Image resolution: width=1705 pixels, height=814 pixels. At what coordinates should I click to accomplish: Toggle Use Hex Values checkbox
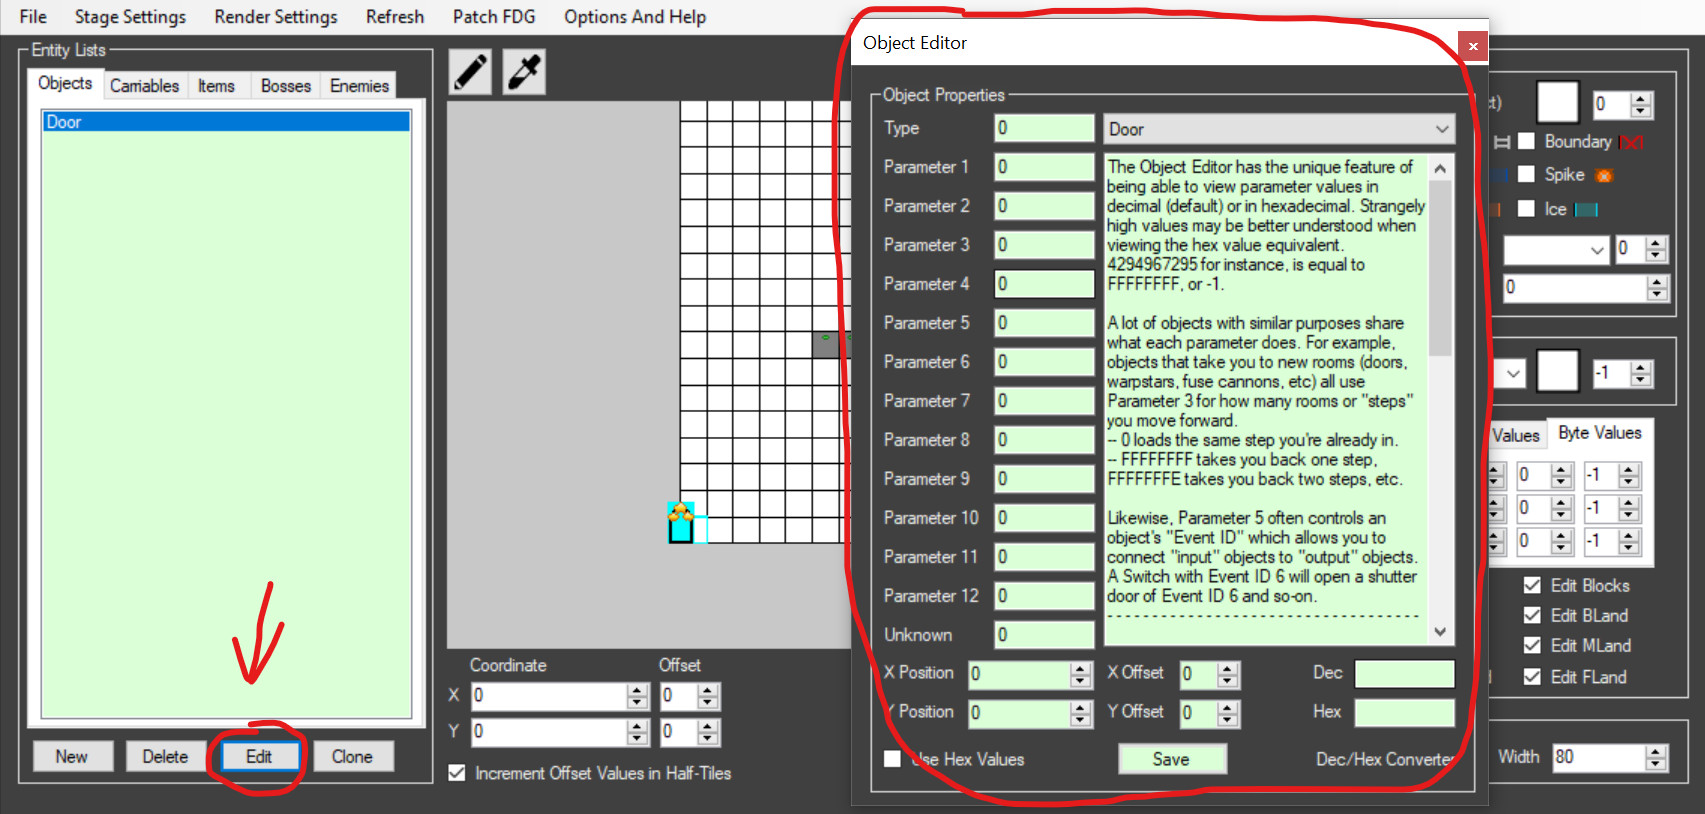[x=893, y=759]
